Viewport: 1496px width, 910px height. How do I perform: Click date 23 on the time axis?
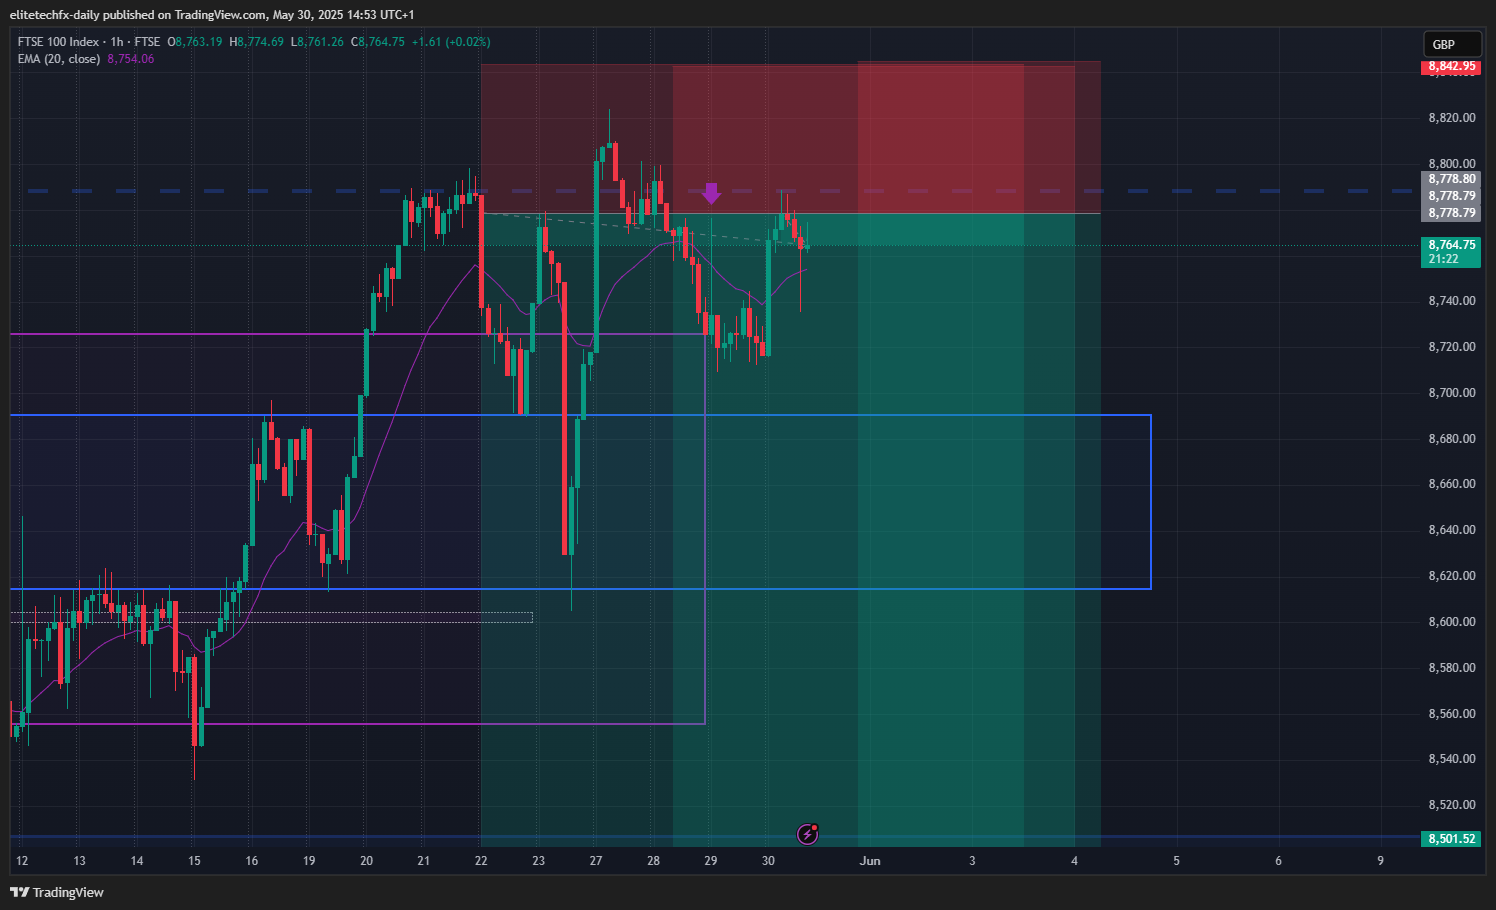pyautogui.click(x=539, y=861)
